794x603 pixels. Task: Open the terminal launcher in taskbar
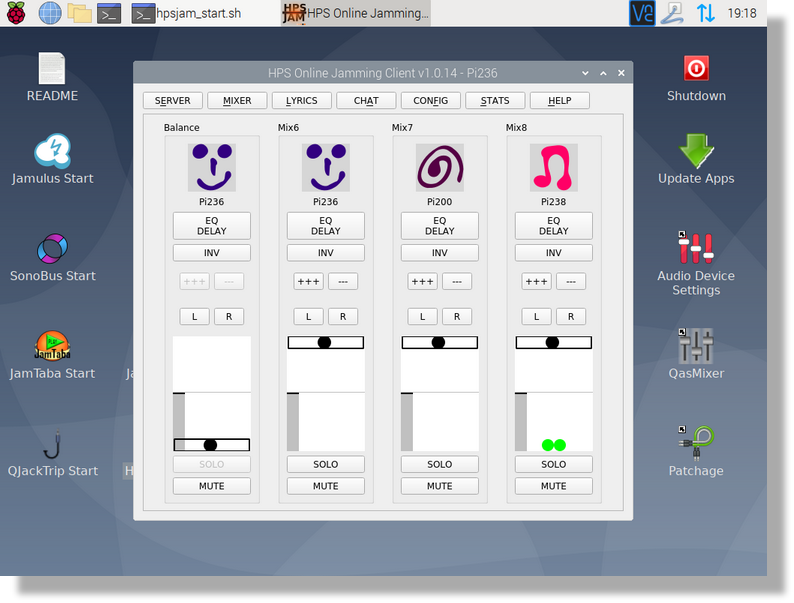tap(109, 13)
